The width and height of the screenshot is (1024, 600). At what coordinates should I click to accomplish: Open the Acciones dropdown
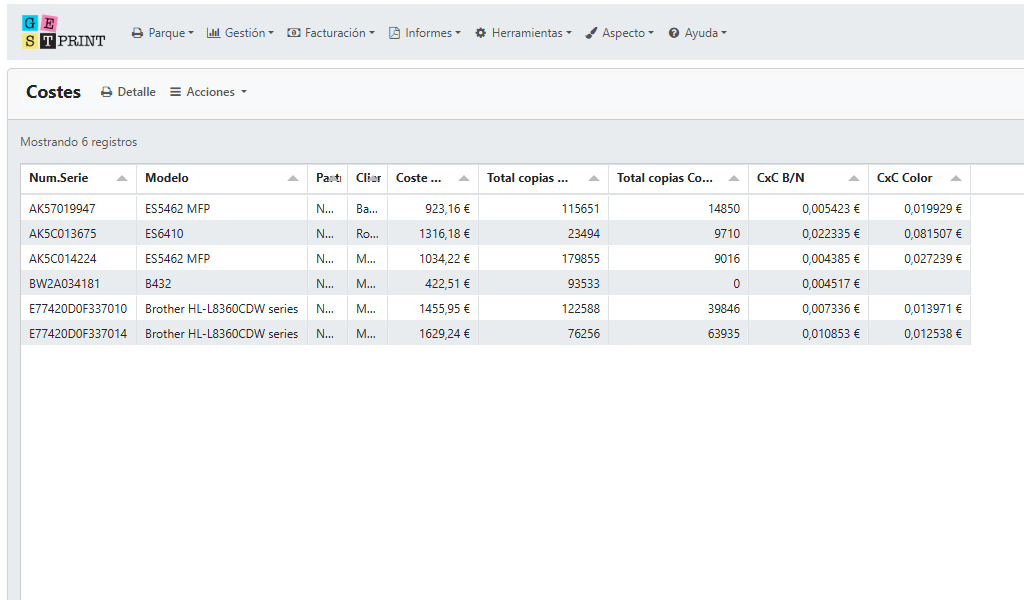point(209,92)
